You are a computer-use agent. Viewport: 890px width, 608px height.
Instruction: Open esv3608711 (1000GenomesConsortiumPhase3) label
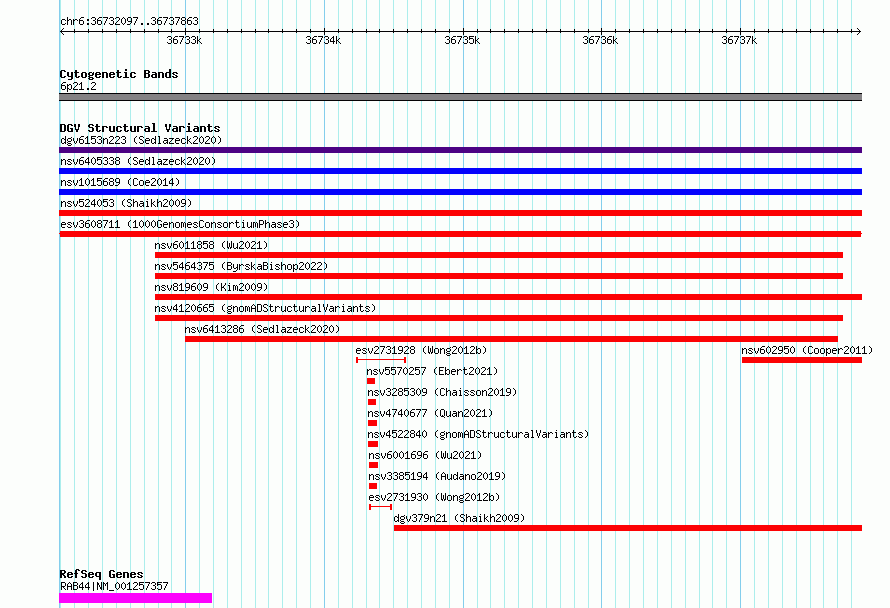pyautogui.click(x=180, y=224)
